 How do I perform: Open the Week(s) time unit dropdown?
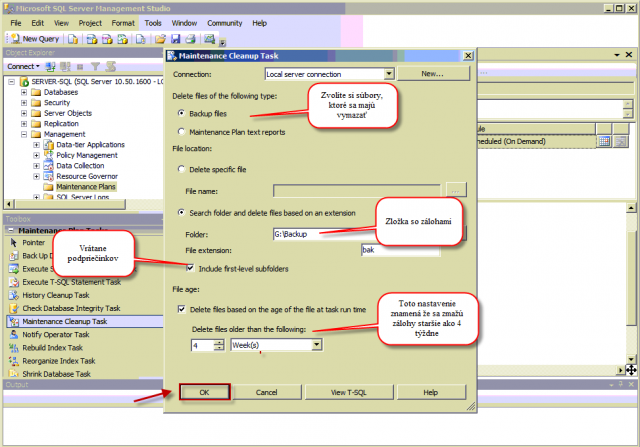(317, 345)
